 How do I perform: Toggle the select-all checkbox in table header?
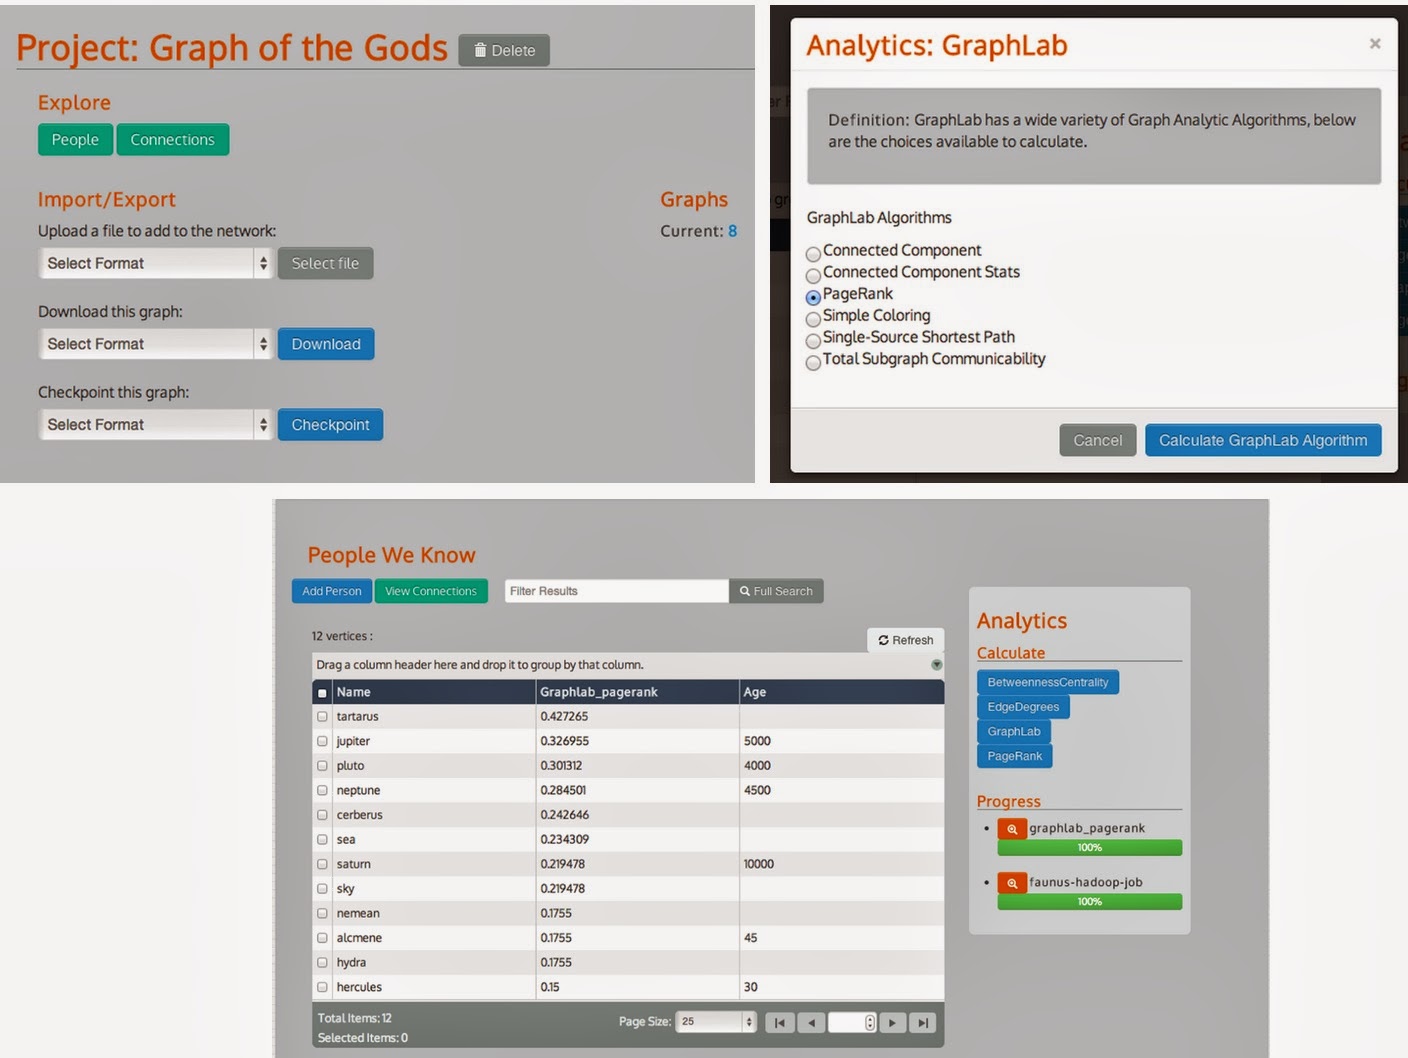[x=322, y=692]
